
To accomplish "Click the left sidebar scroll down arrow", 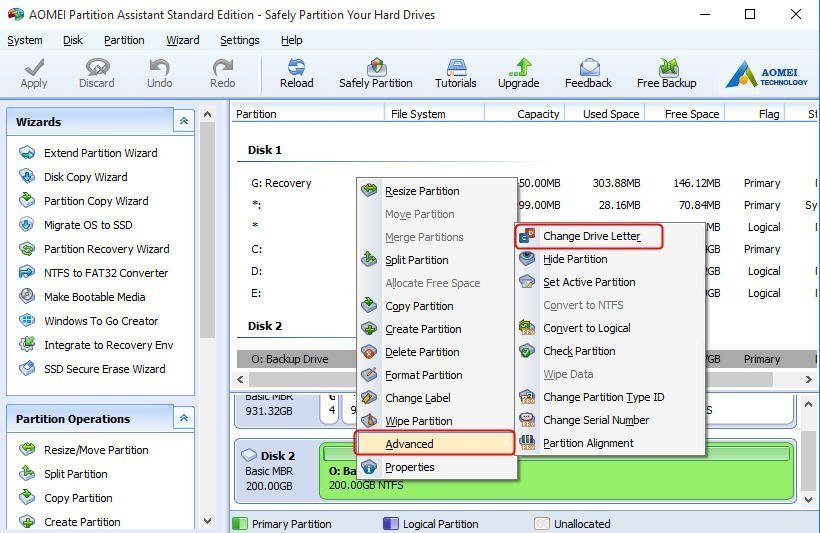I will (x=208, y=521).
